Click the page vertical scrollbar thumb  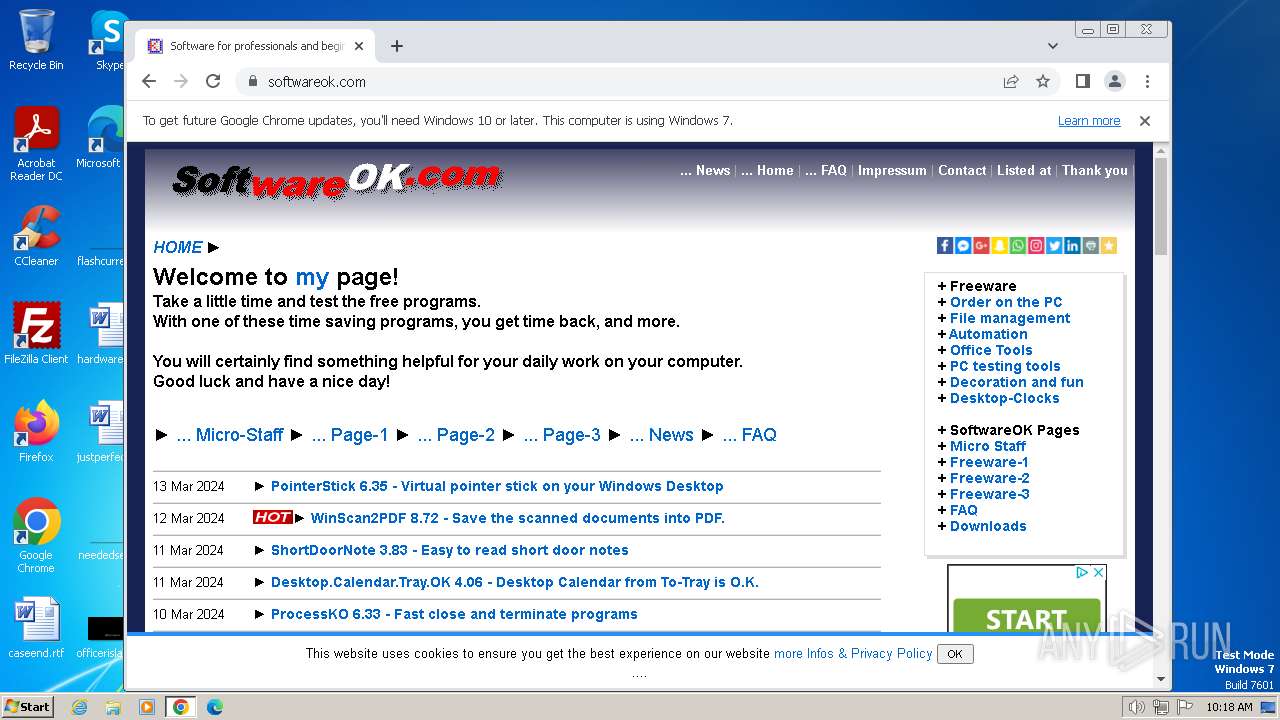[1161, 206]
